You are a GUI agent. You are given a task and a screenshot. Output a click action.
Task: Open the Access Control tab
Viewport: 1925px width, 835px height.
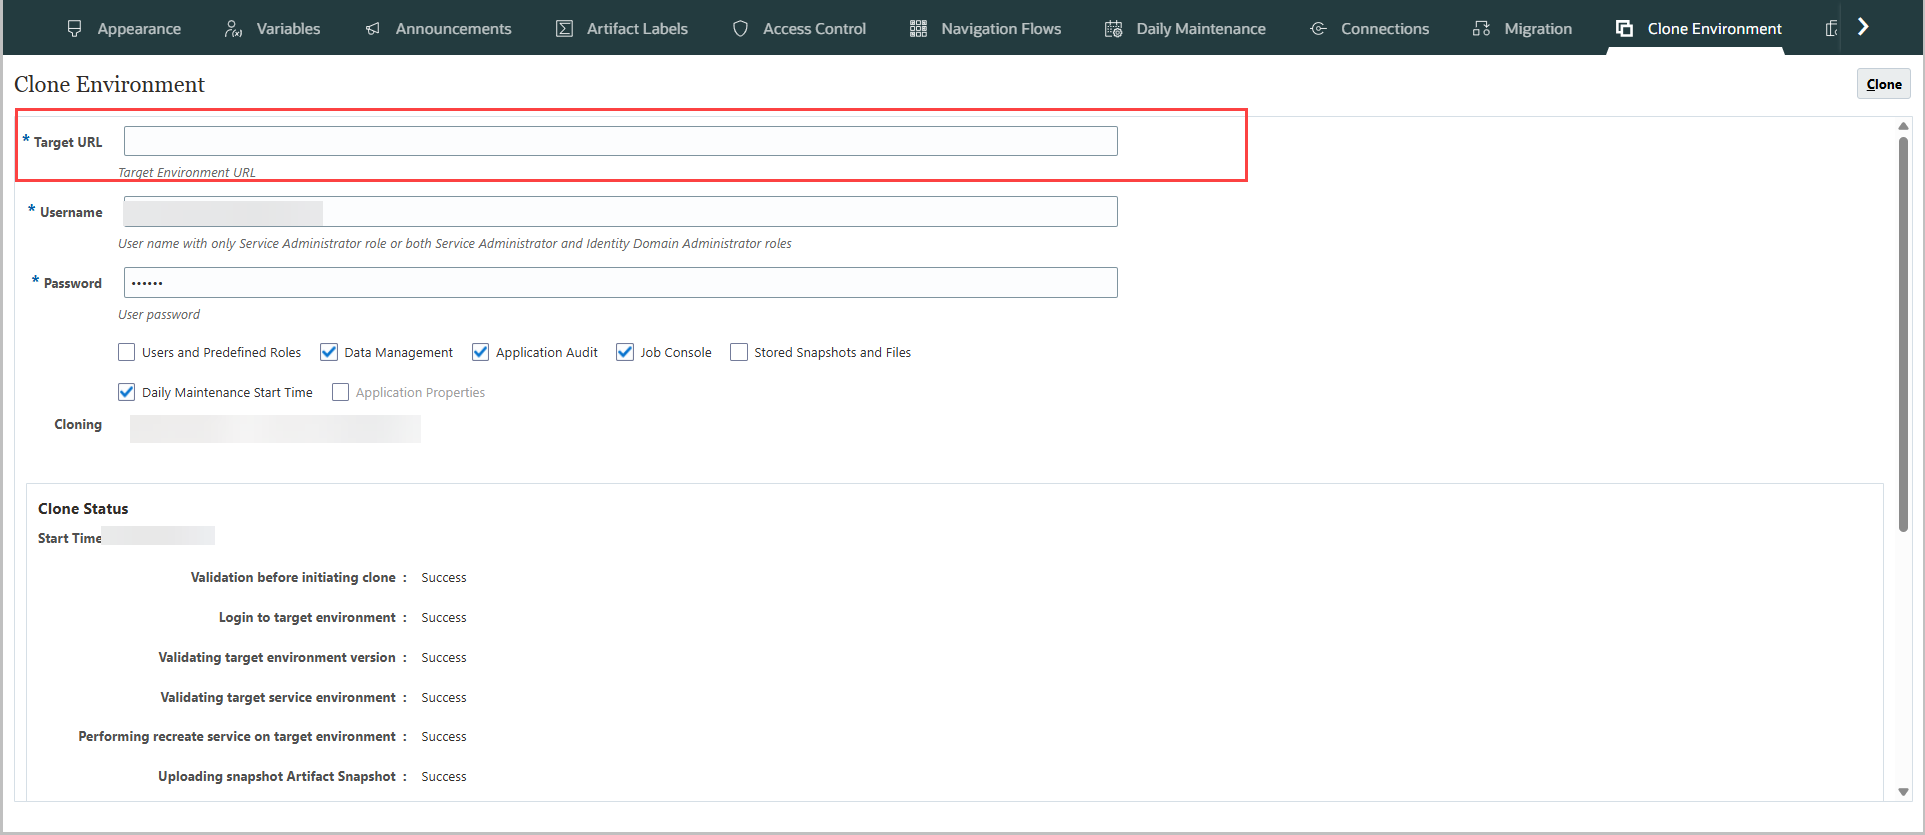click(x=799, y=29)
